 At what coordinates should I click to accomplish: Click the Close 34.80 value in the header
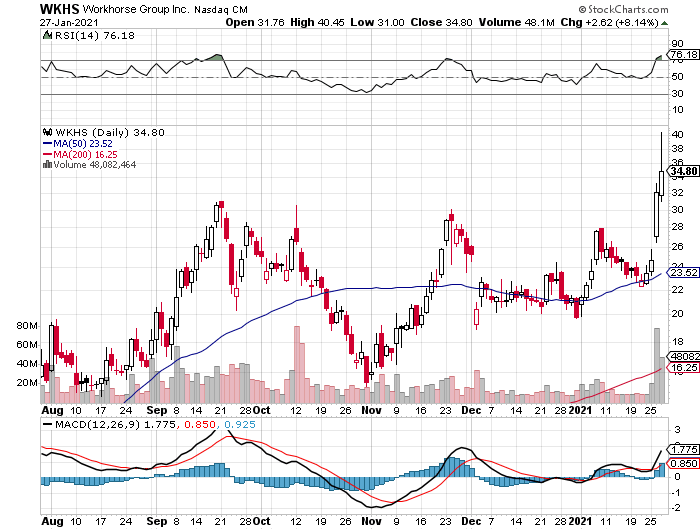point(441,22)
